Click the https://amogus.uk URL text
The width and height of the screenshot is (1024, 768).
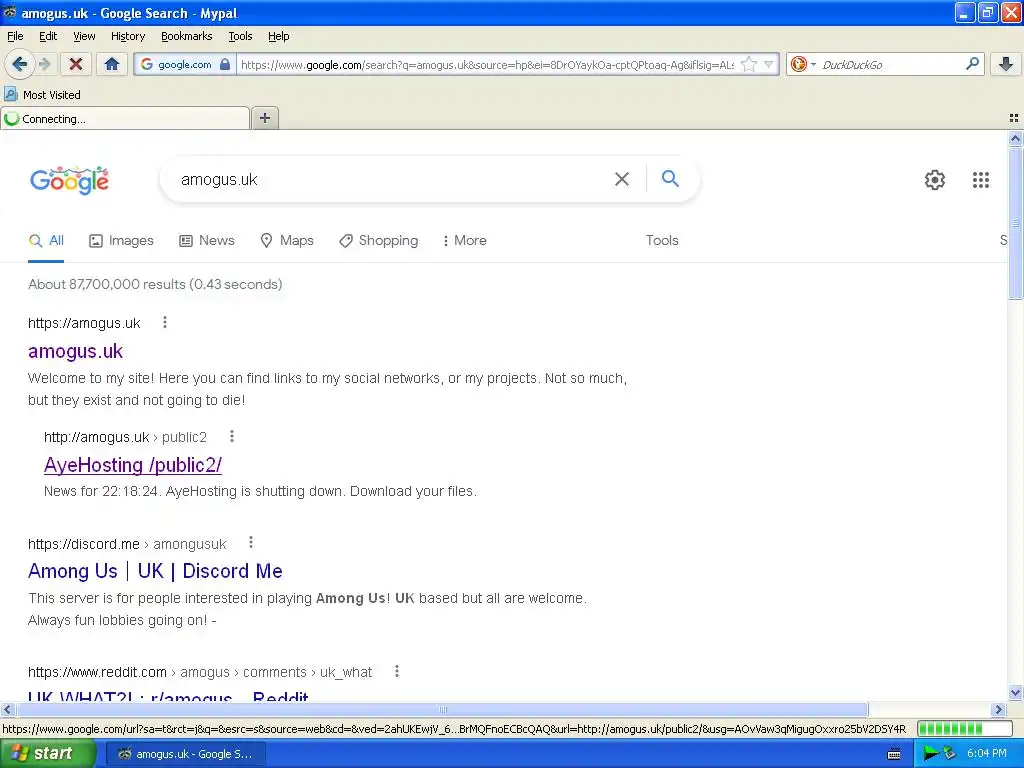pyautogui.click(x=84, y=323)
